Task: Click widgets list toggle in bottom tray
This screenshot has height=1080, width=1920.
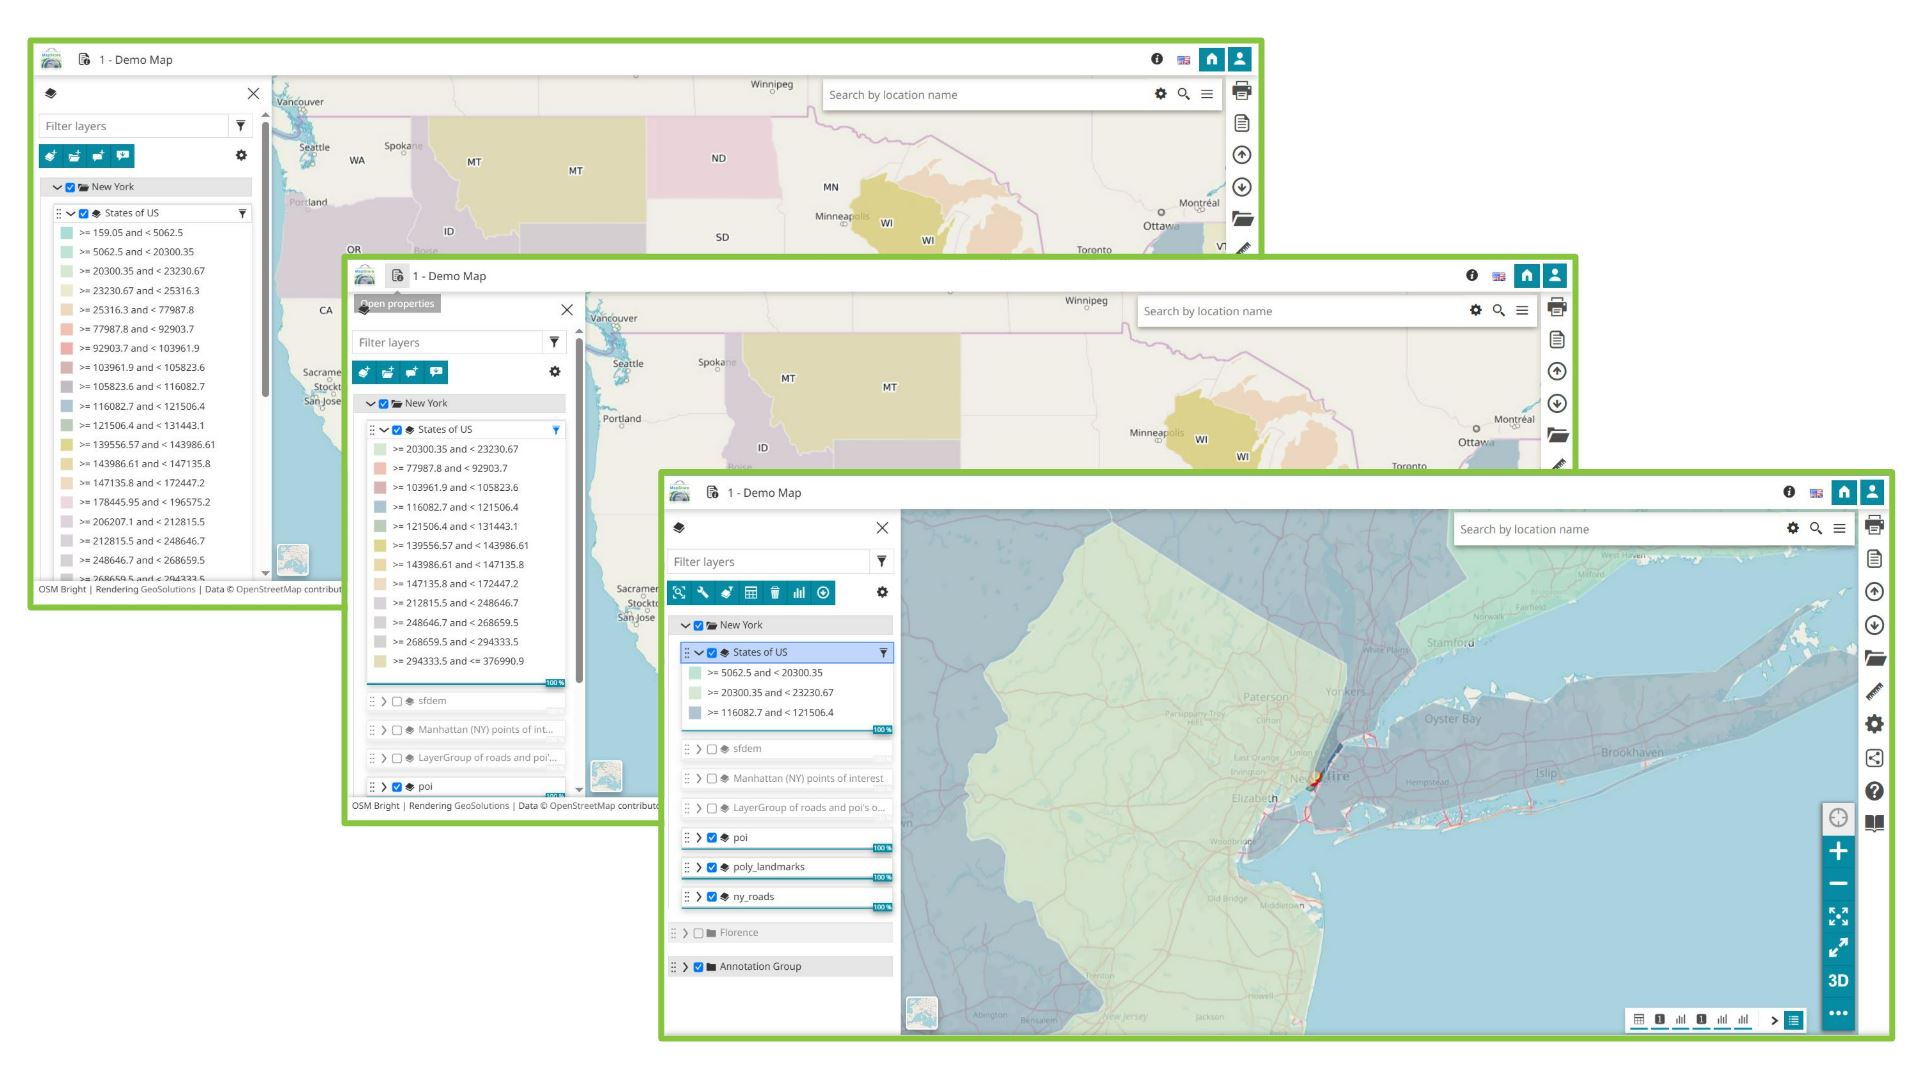Action: tap(1794, 1020)
